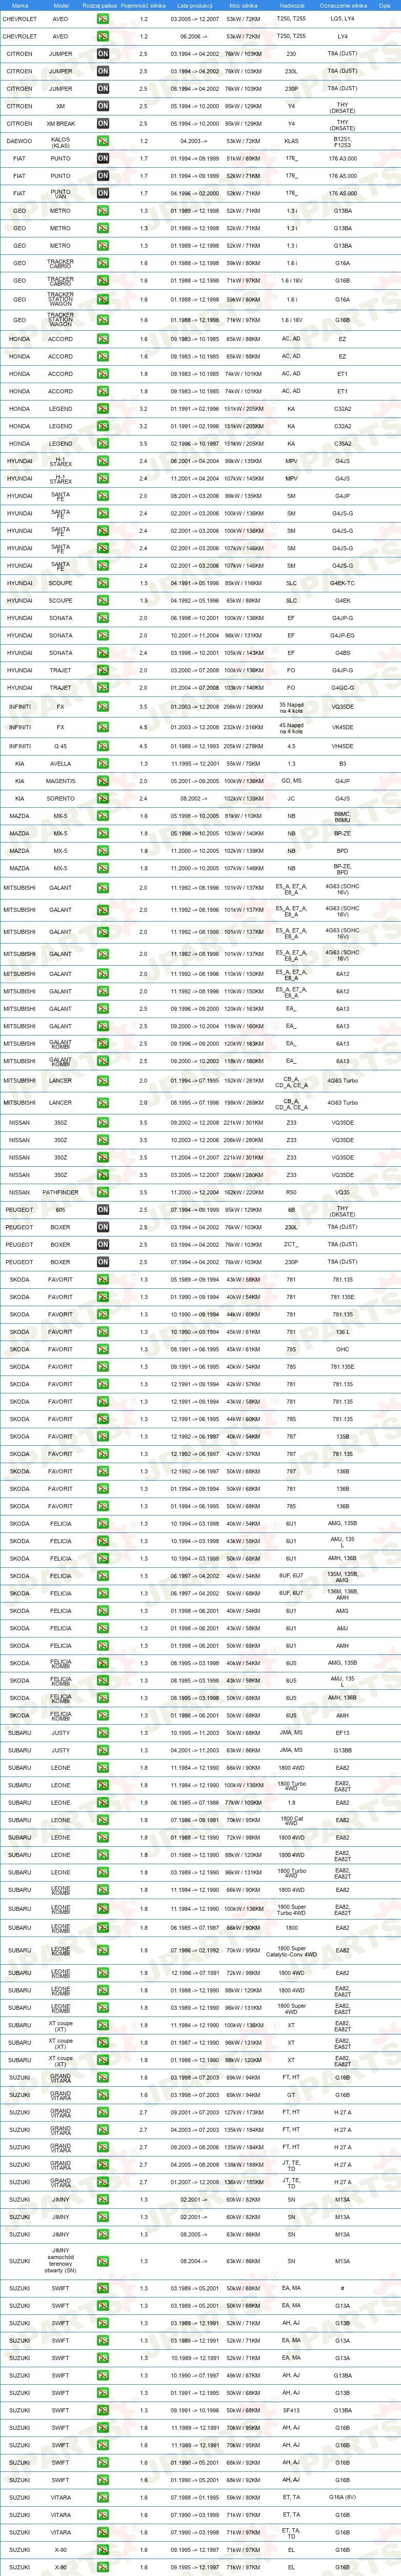This screenshot has height=2576, width=401.
Task: Click the DAEWOO brand cell
Action: 19,141
